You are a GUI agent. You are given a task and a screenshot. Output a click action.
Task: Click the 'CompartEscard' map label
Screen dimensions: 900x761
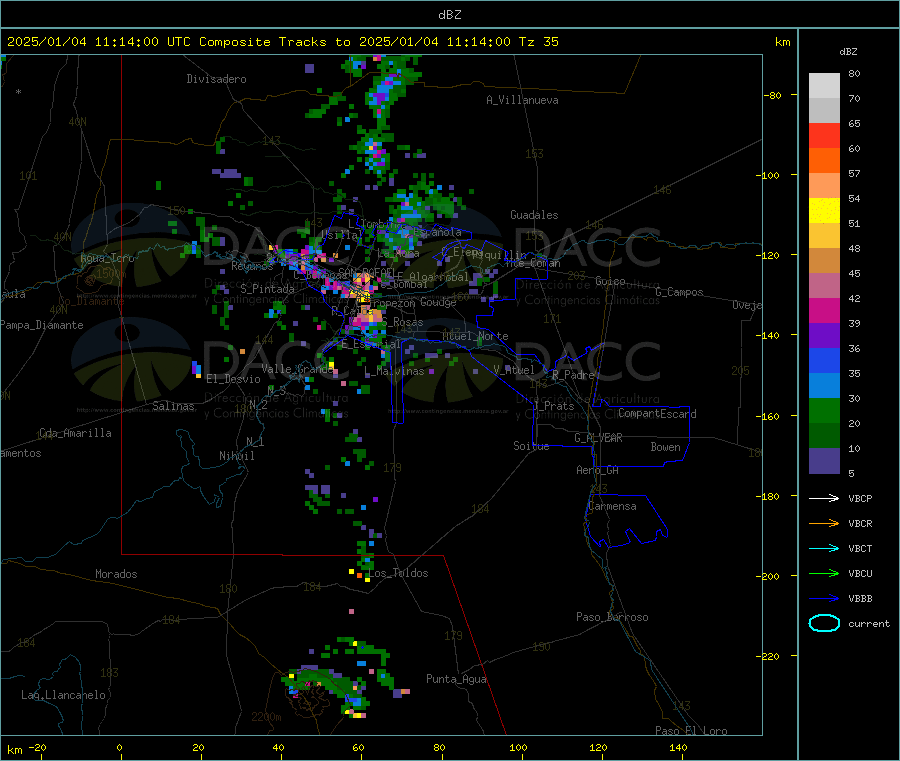pyautogui.click(x=657, y=413)
